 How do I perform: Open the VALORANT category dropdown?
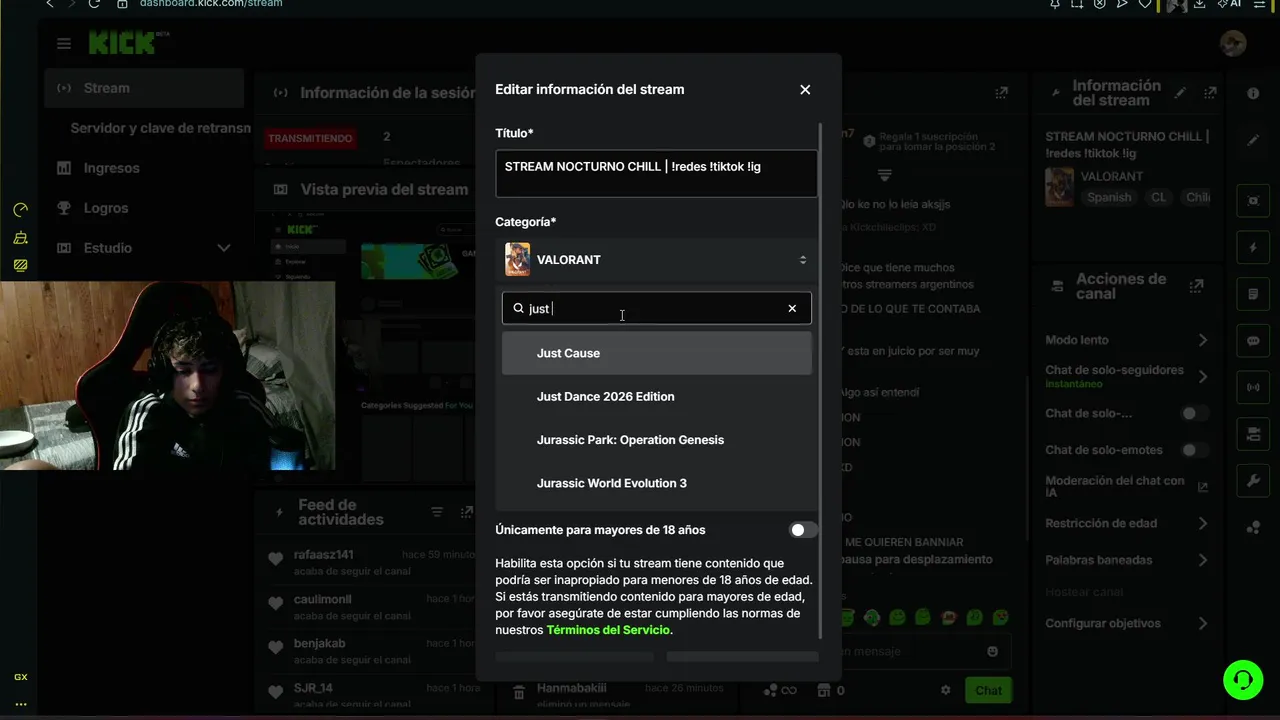(656, 260)
